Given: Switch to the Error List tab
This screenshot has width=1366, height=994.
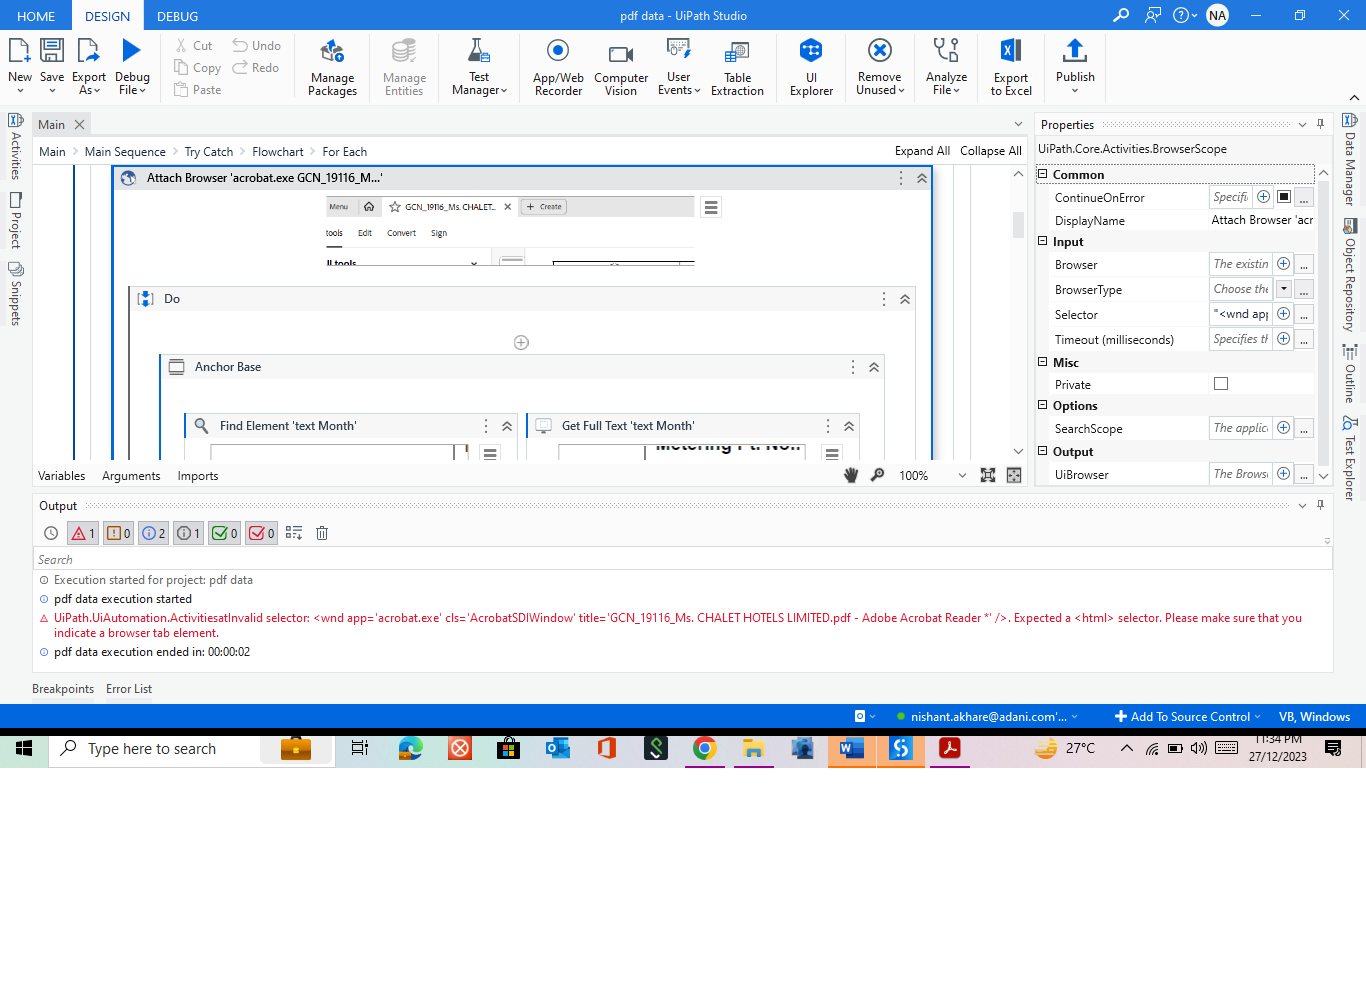Looking at the screenshot, I should [x=129, y=689].
